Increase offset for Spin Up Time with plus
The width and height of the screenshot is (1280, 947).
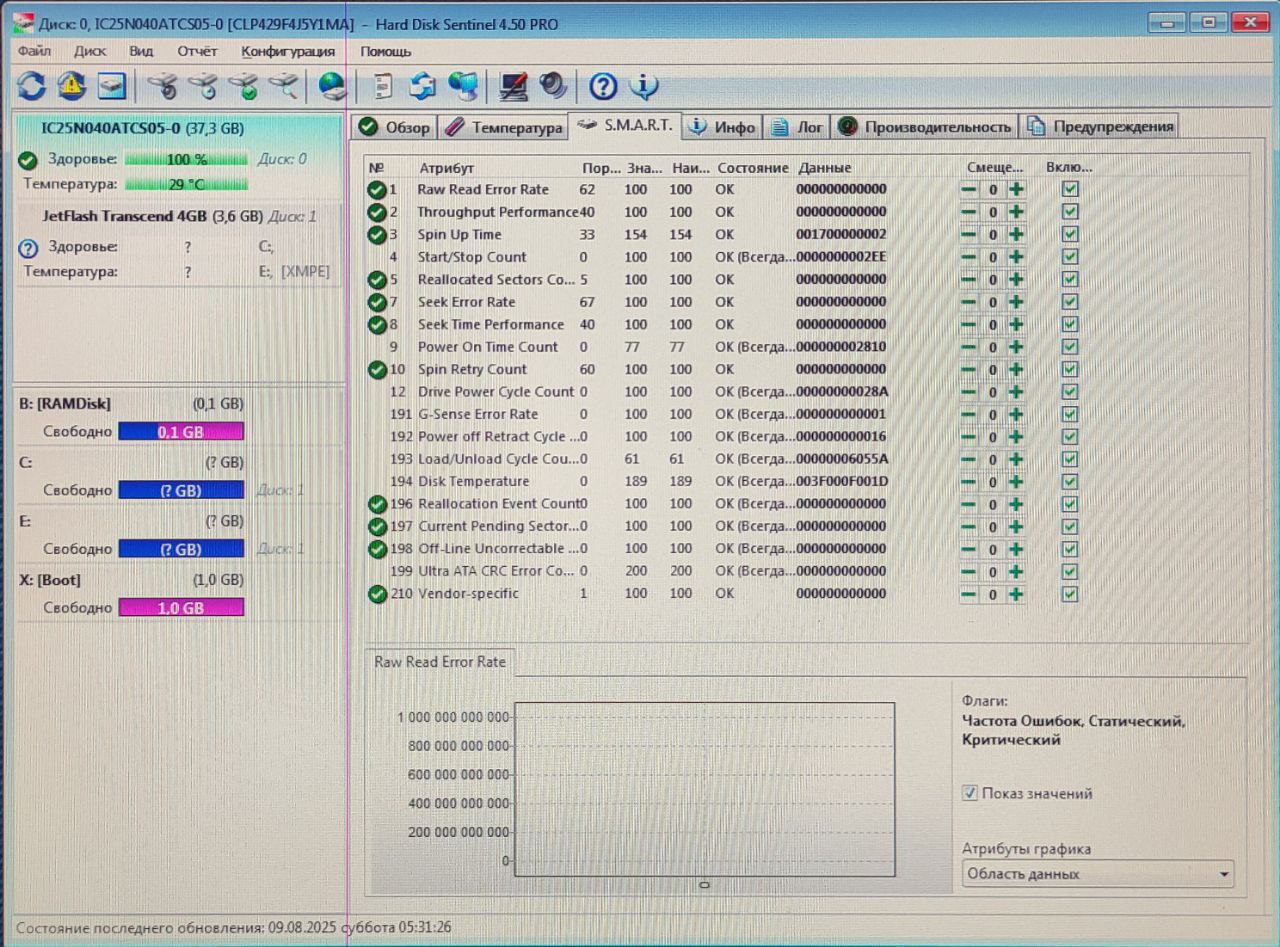click(1016, 234)
